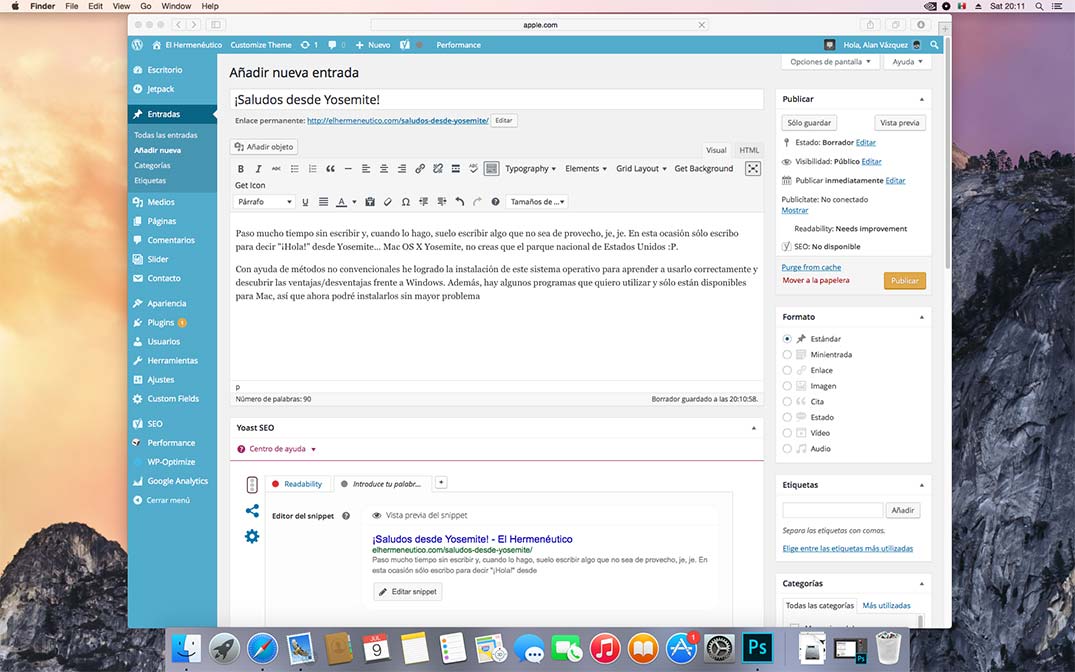1075x672 pixels.
Task: Open the Párrafo format dropdown
Action: tap(264, 202)
